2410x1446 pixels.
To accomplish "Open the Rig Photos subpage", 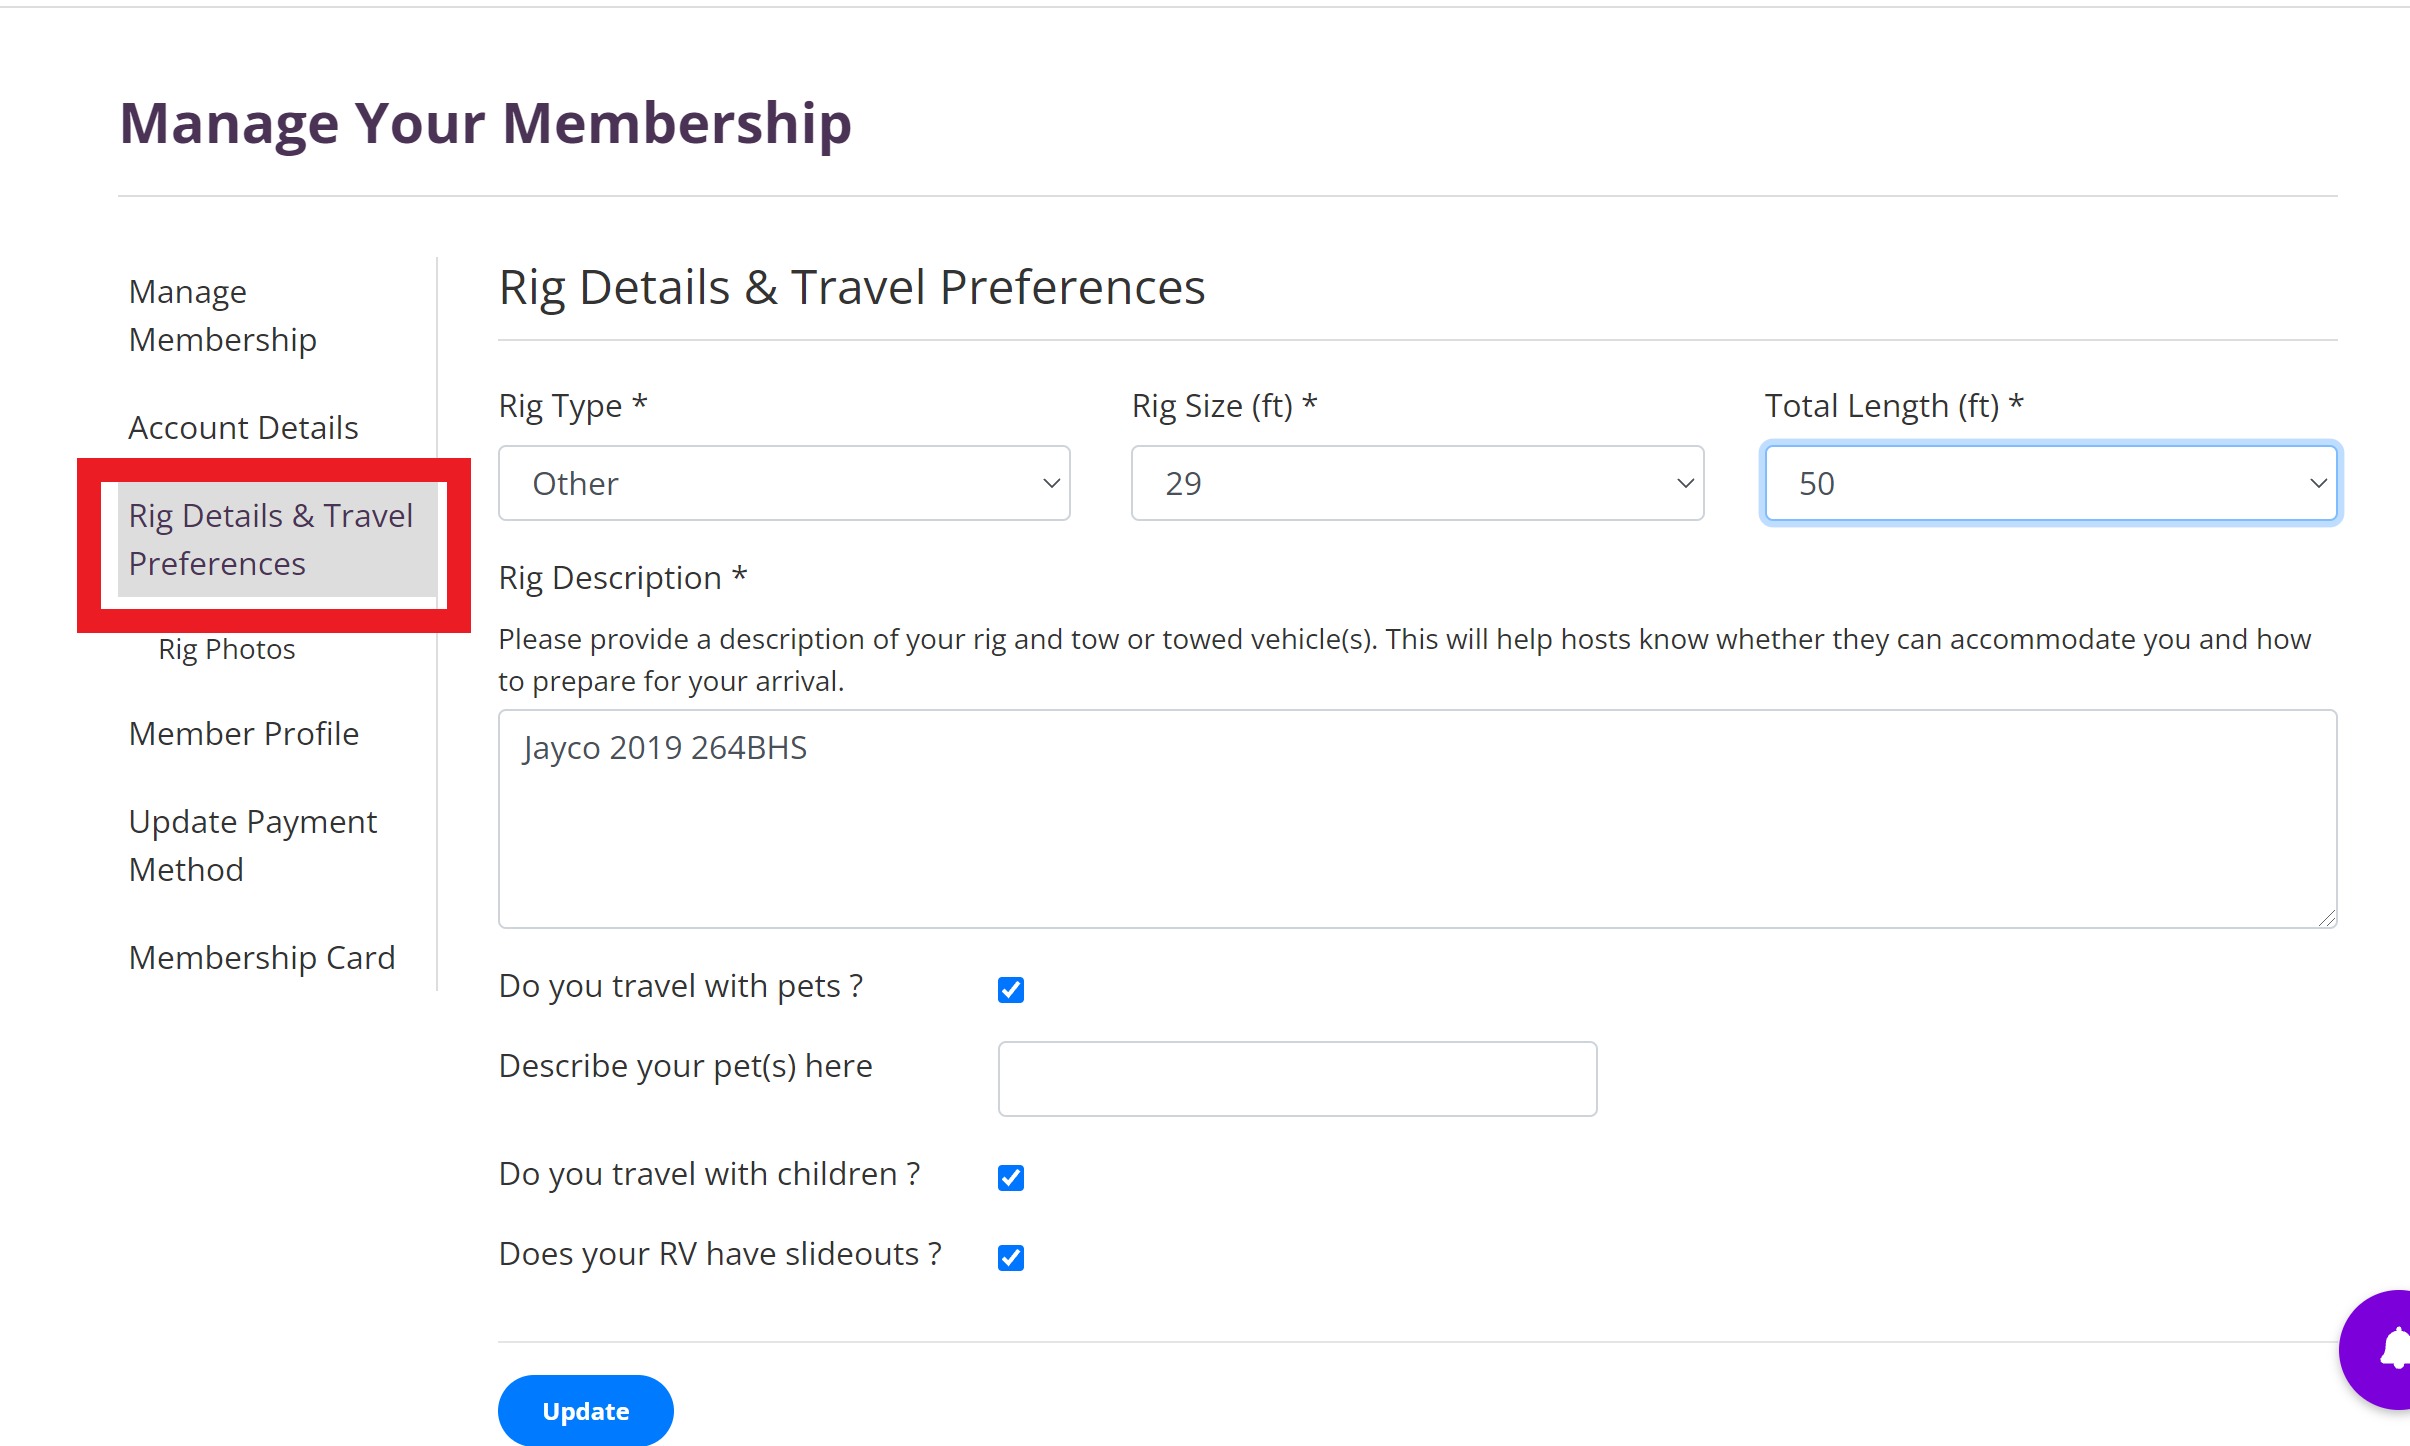I will click(x=227, y=650).
